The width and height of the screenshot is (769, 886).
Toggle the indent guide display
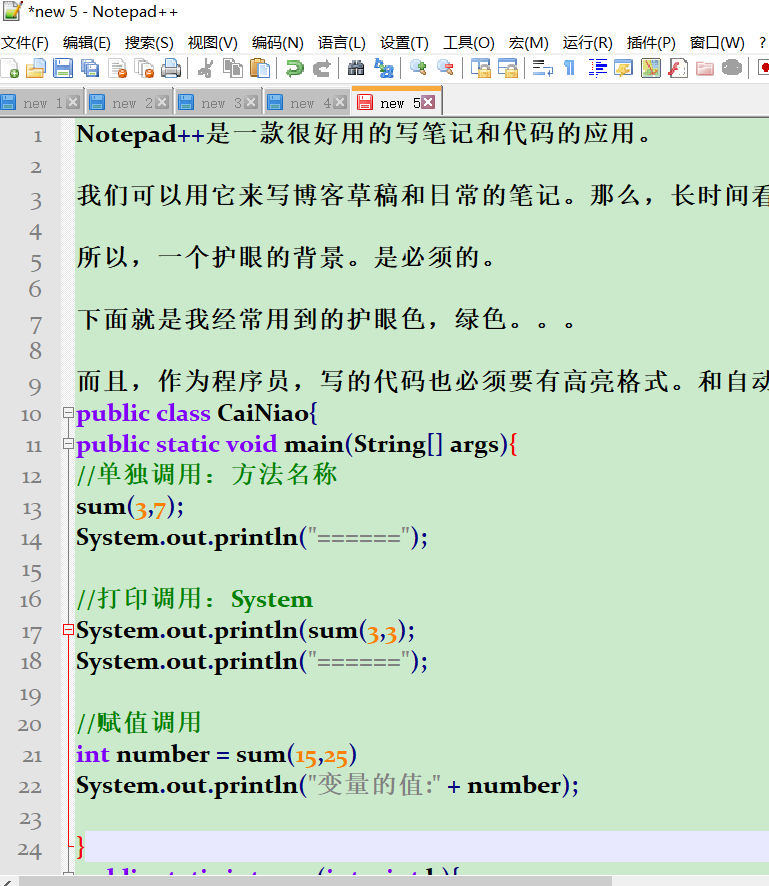[597, 68]
